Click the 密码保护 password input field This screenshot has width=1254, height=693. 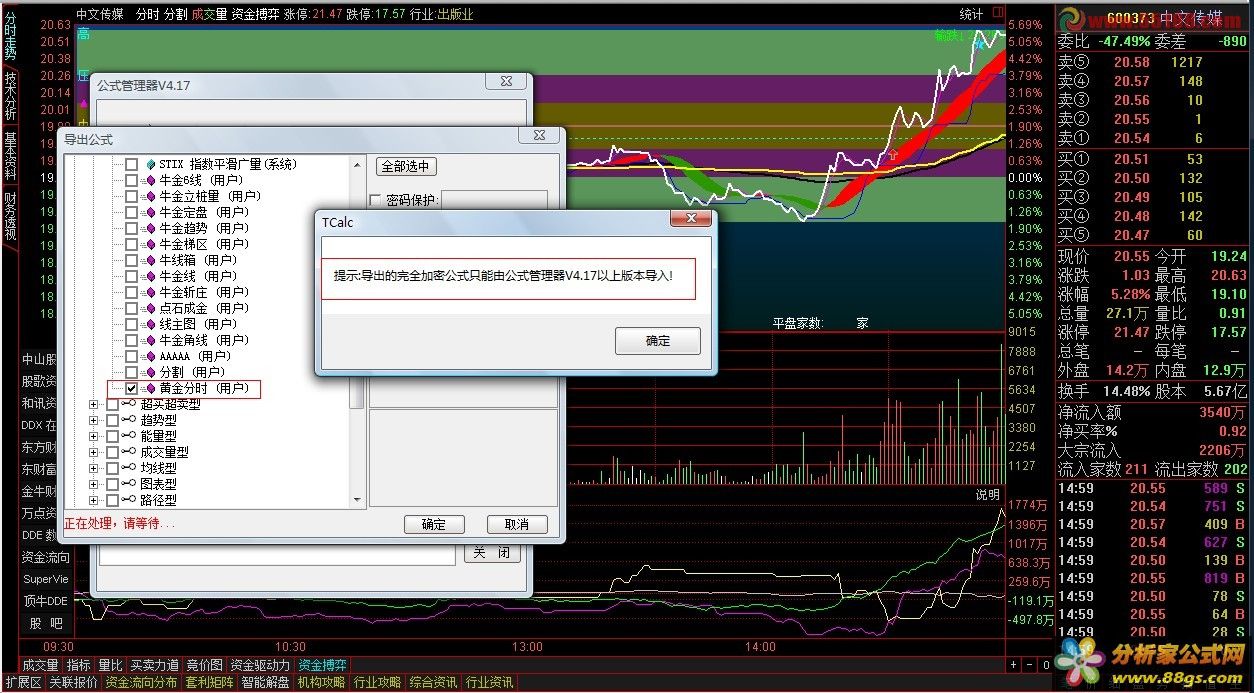pyautogui.click(x=495, y=200)
